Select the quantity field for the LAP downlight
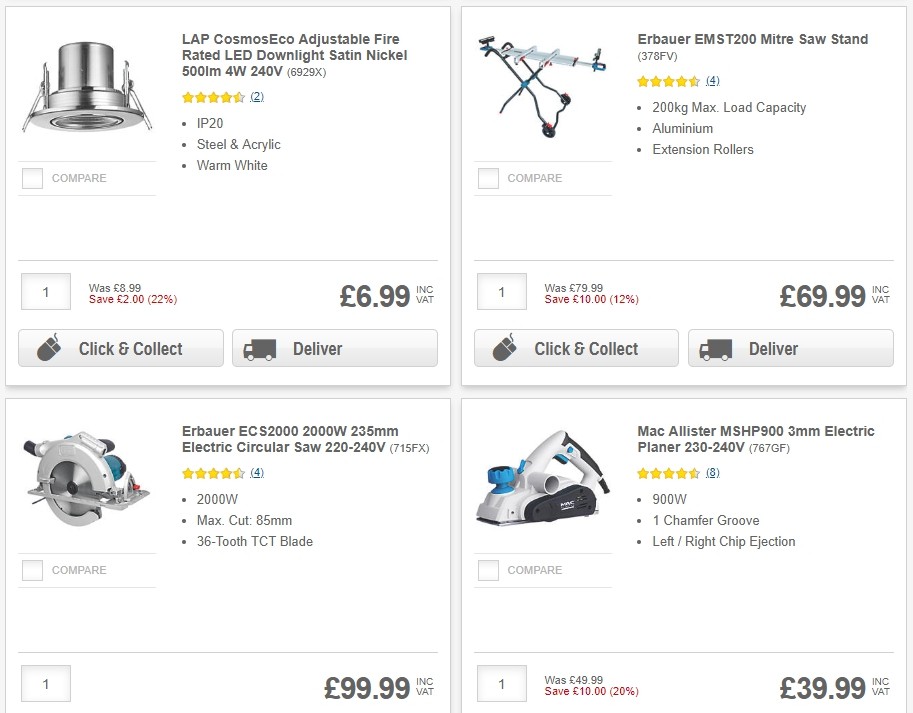Image resolution: width=913 pixels, height=713 pixels. pos(45,291)
